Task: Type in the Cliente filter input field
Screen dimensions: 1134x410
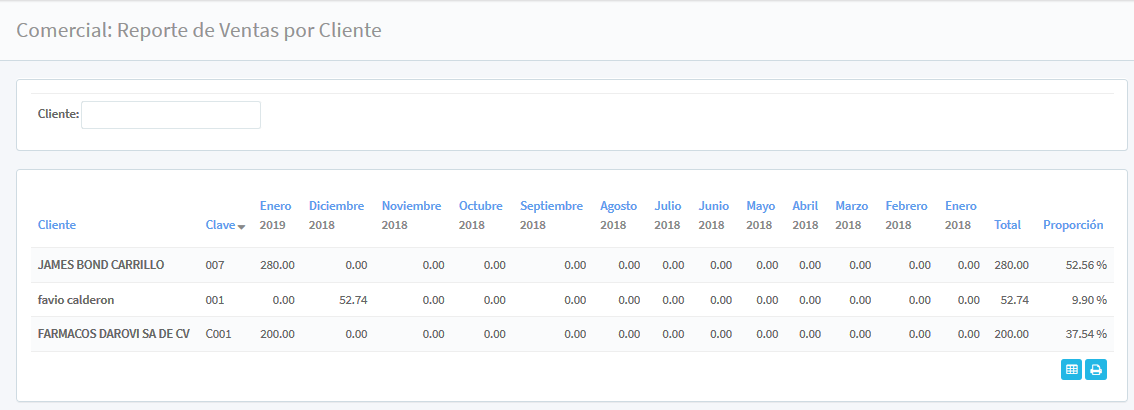Action: point(171,115)
